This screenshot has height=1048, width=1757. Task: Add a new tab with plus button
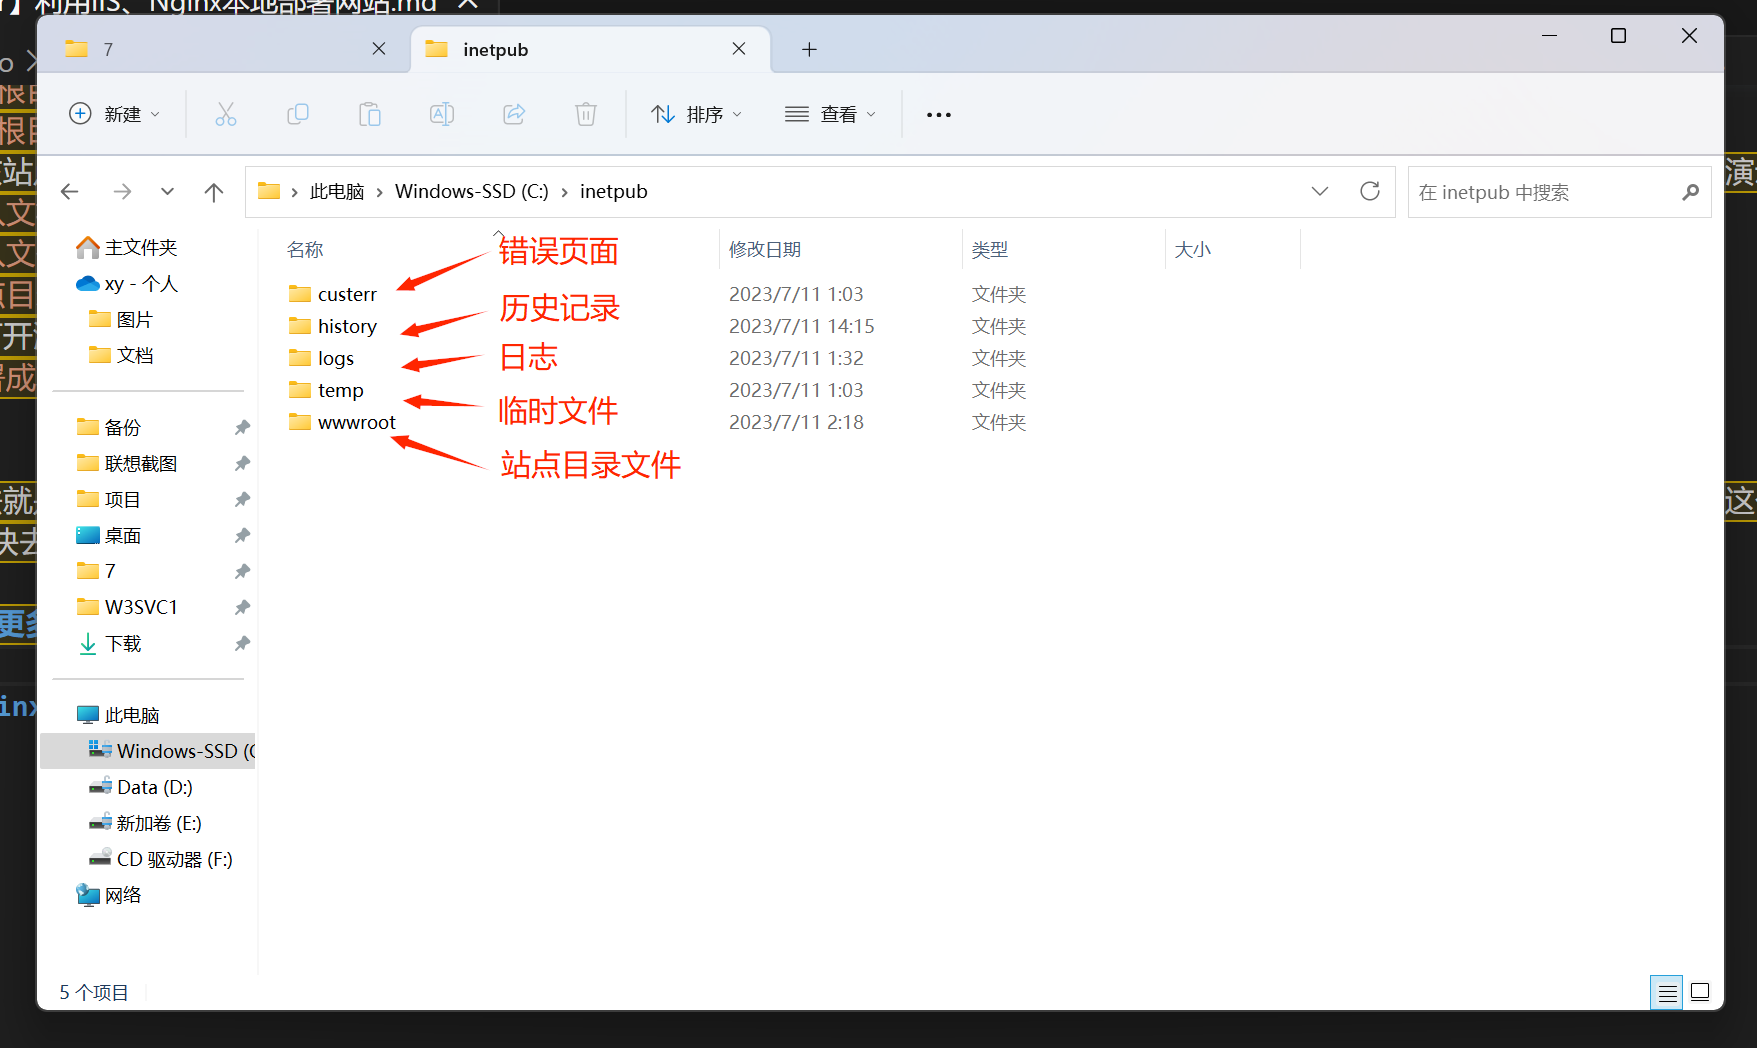(x=809, y=49)
